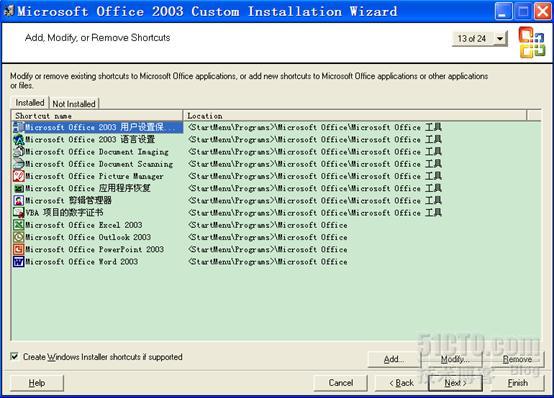Click the Office logo in the wizard header
Viewport: 554px width, 398px height.
pyautogui.click(x=532, y=42)
